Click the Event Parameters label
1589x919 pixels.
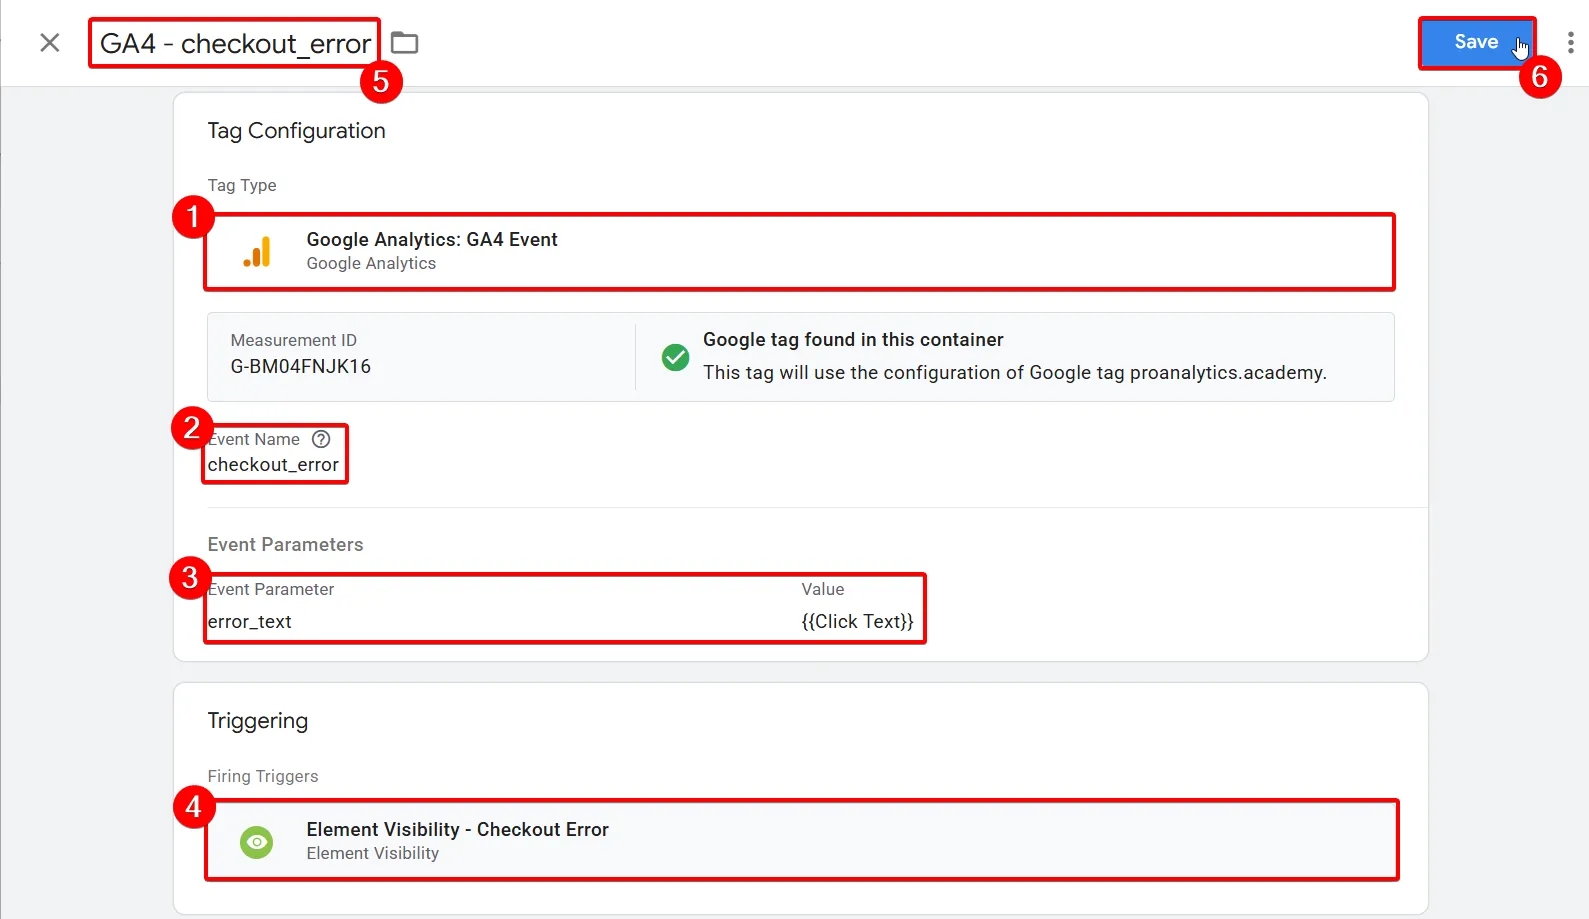285,544
